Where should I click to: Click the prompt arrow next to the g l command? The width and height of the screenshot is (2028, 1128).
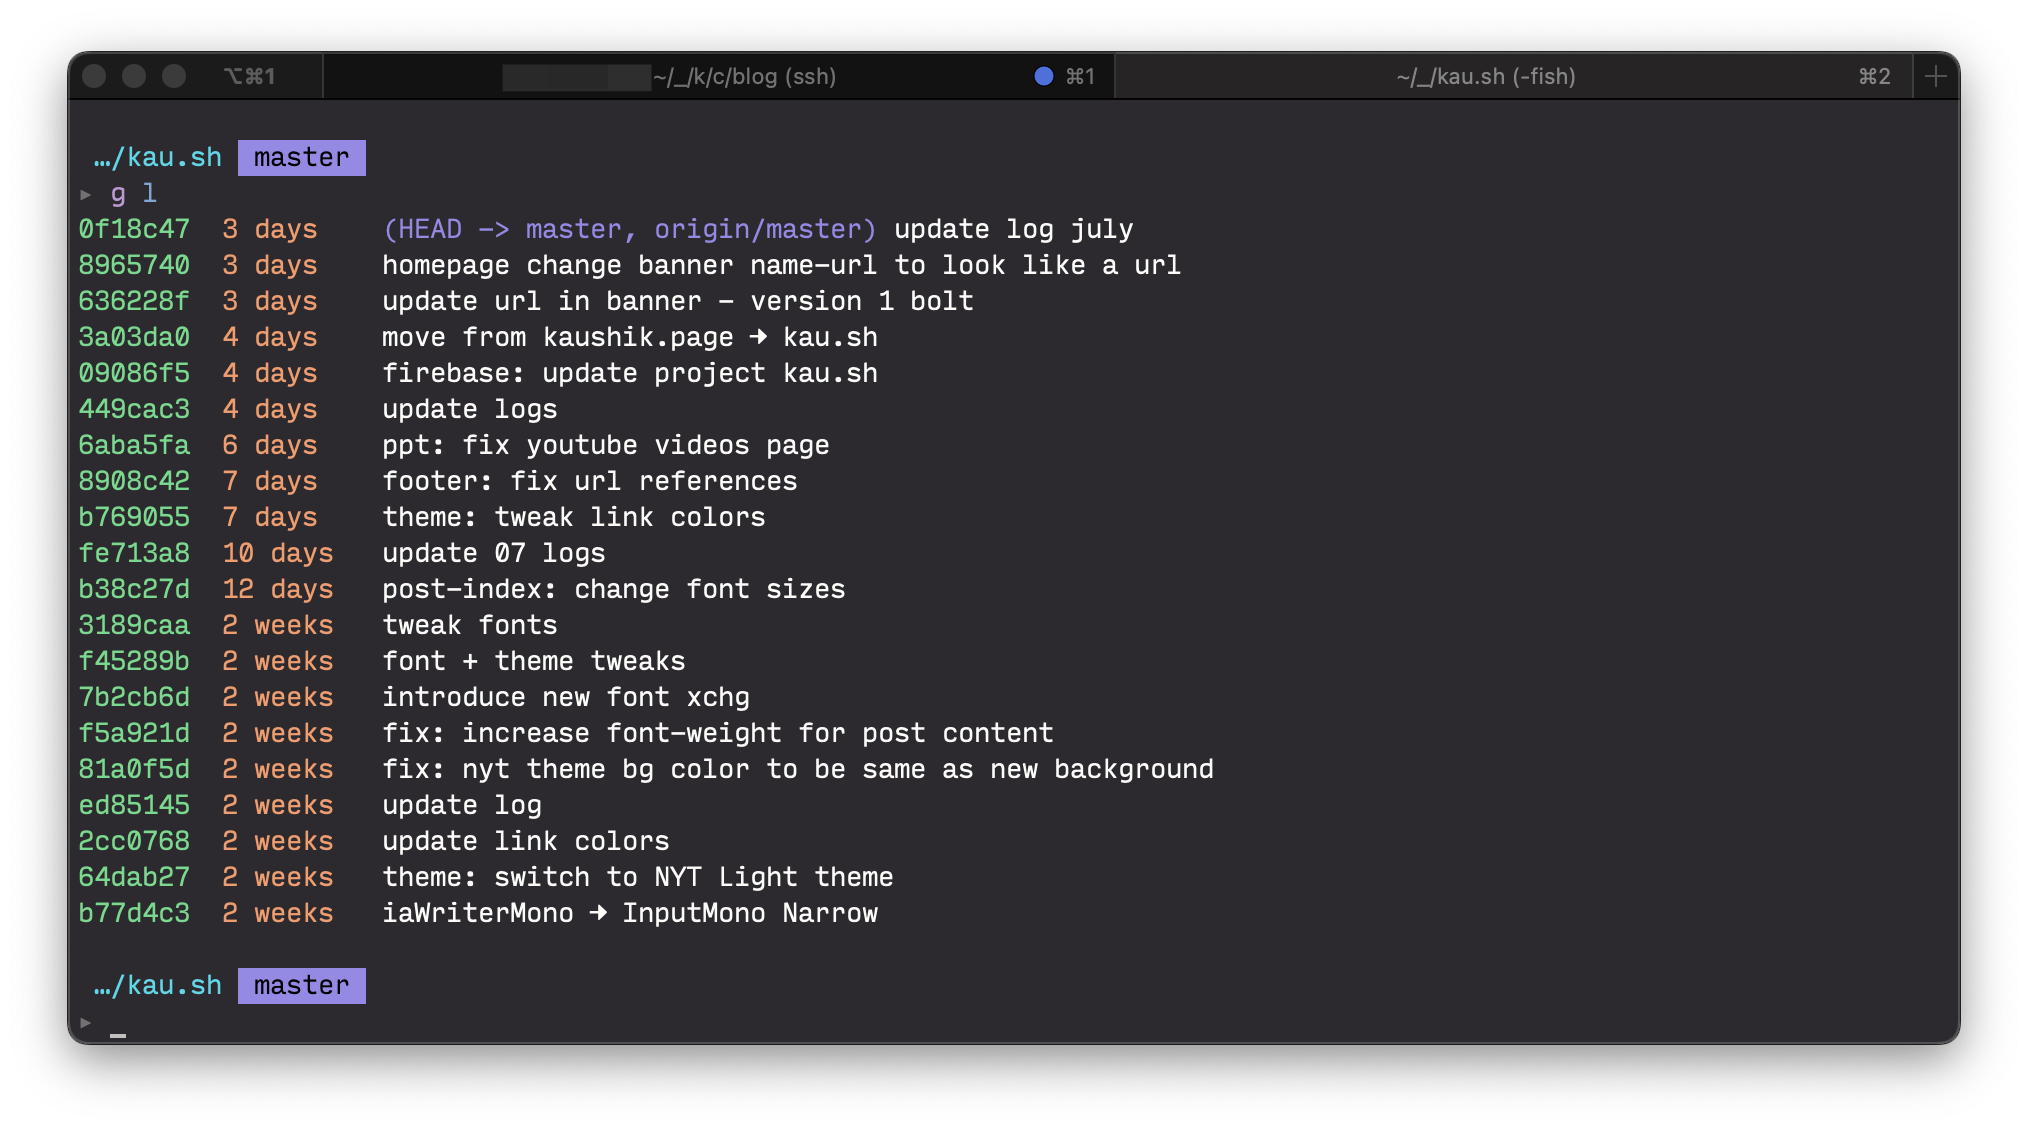(x=85, y=194)
